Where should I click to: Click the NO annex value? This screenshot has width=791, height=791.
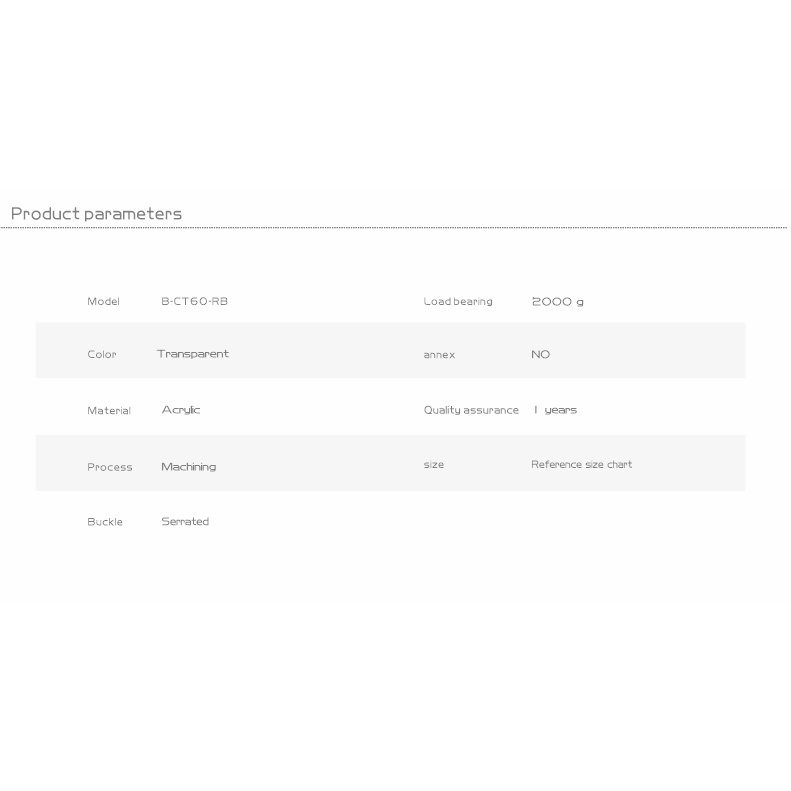(x=540, y=354)
